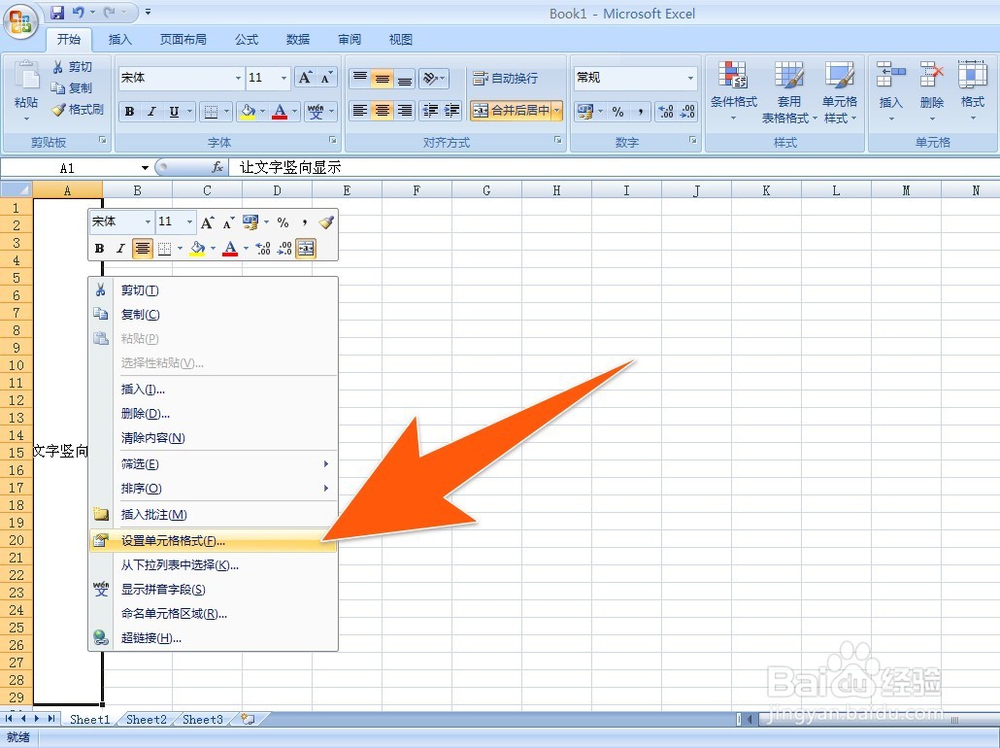The image size is (1000, 748).
Task: Choose 超链接(H)... in context menu
Action: pos(213,638)
